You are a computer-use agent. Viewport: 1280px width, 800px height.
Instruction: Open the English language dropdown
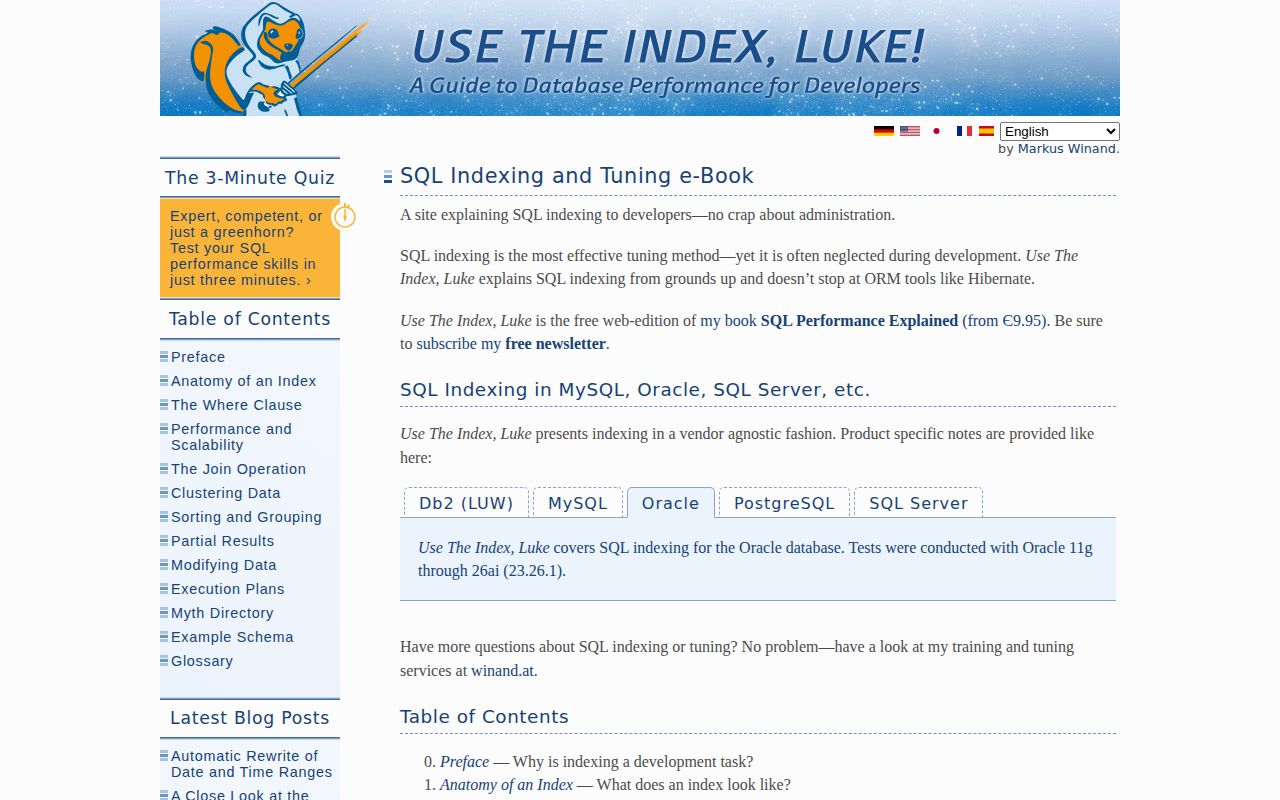click(1059, 131)
